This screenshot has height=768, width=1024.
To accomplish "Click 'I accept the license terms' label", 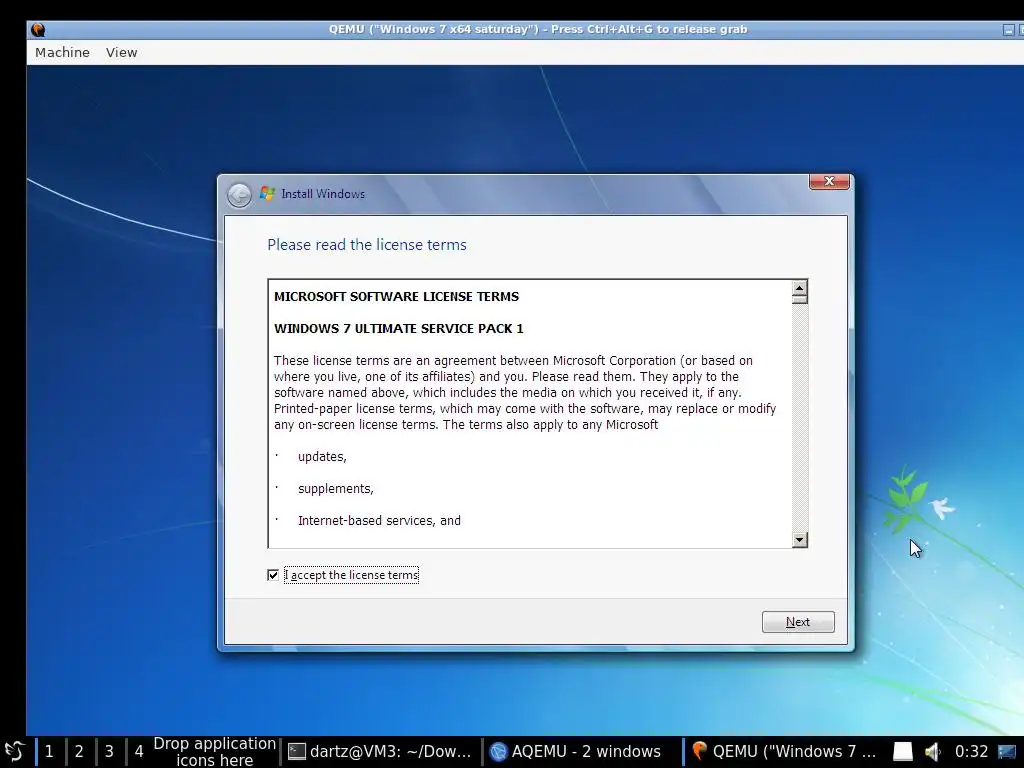I will (351, 575).
